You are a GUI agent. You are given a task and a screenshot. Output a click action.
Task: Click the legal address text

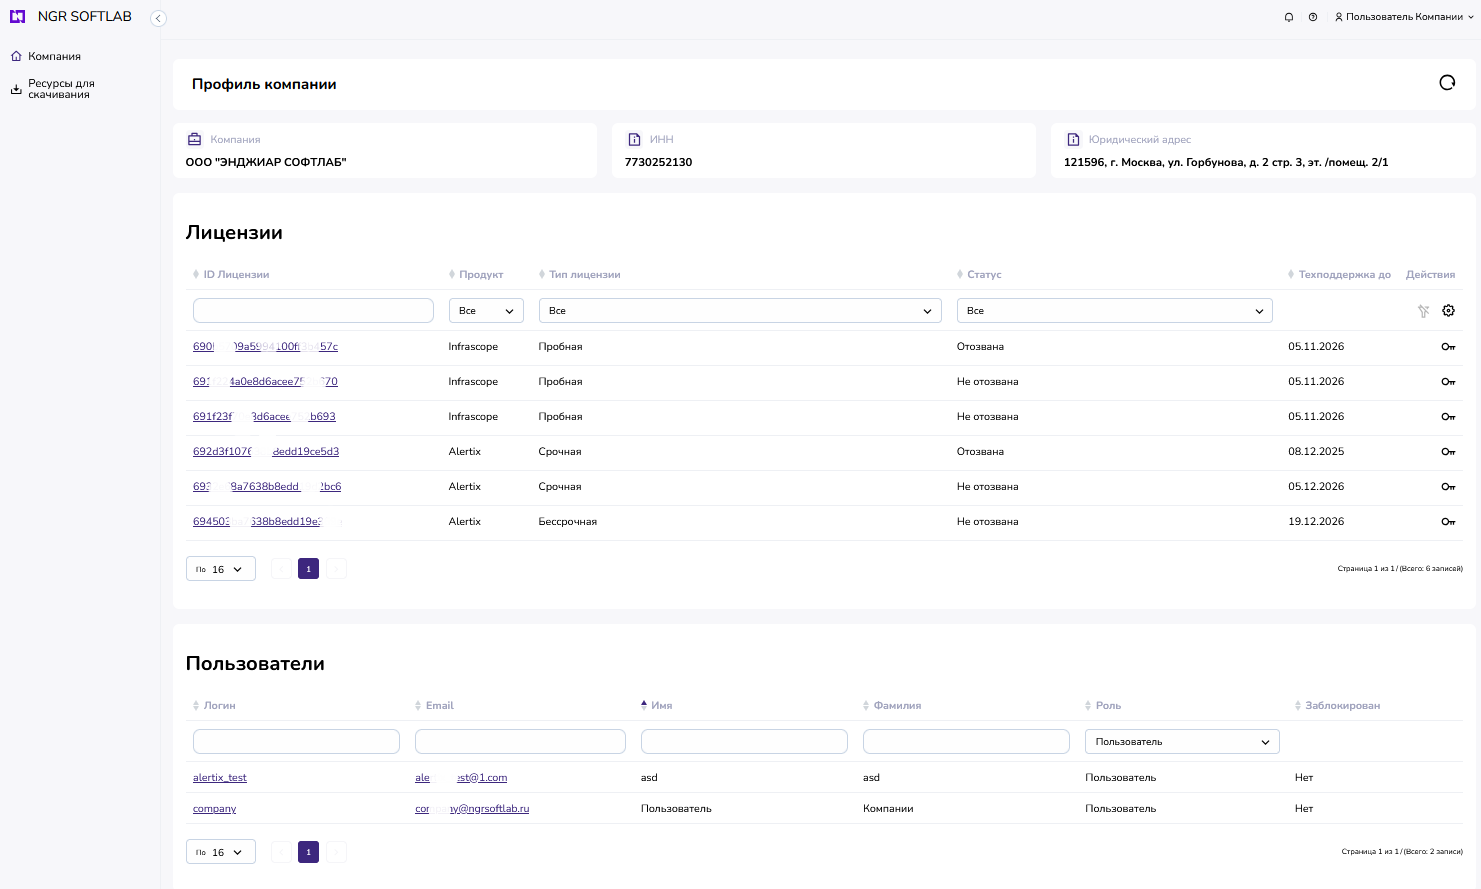[x=1226, y=162]
